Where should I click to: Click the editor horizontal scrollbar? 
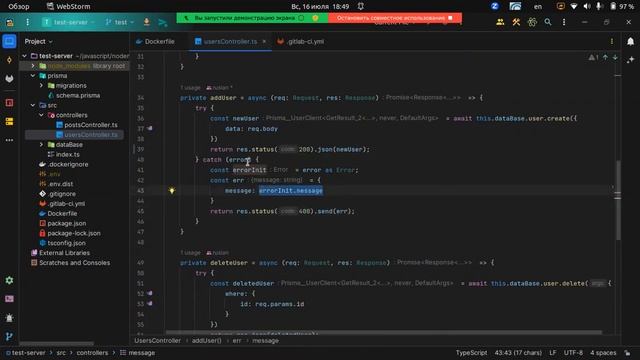pos(384,333)
